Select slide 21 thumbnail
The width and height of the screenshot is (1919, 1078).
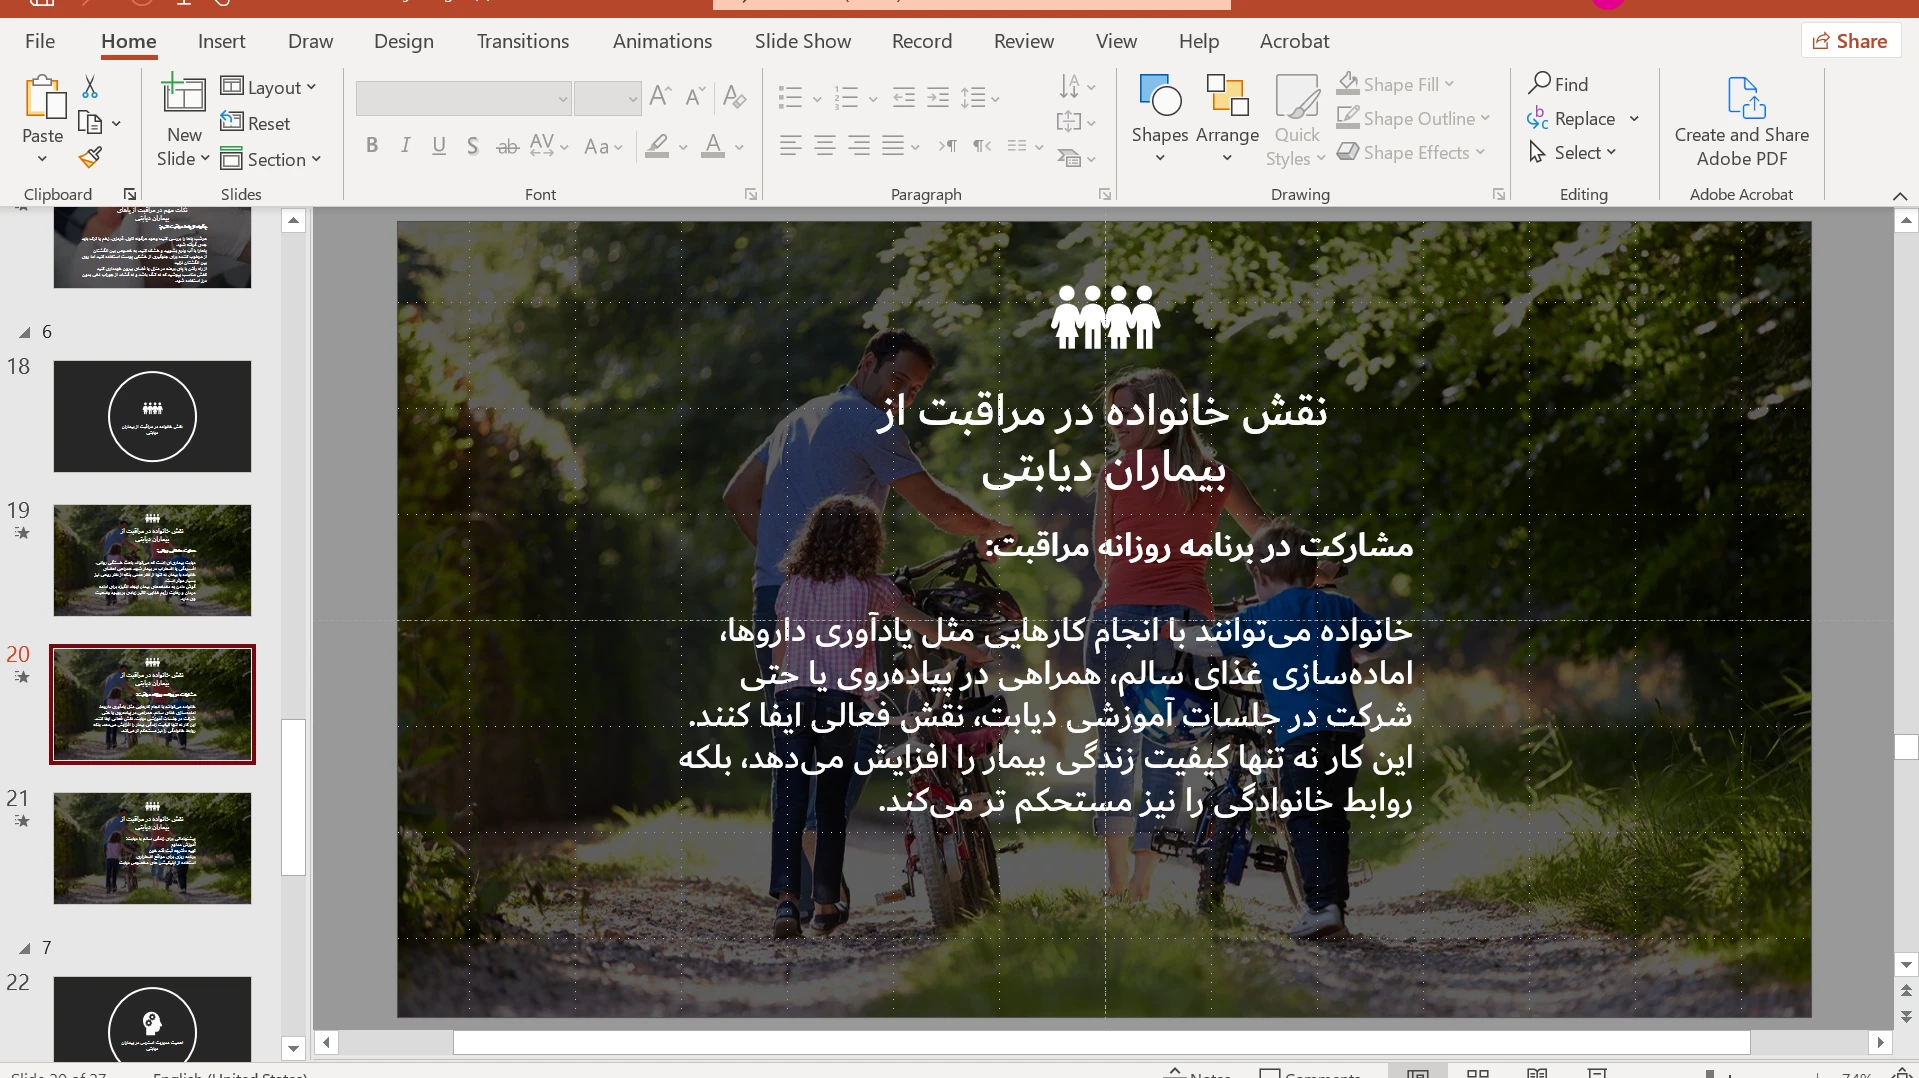[x=152, y=848]
